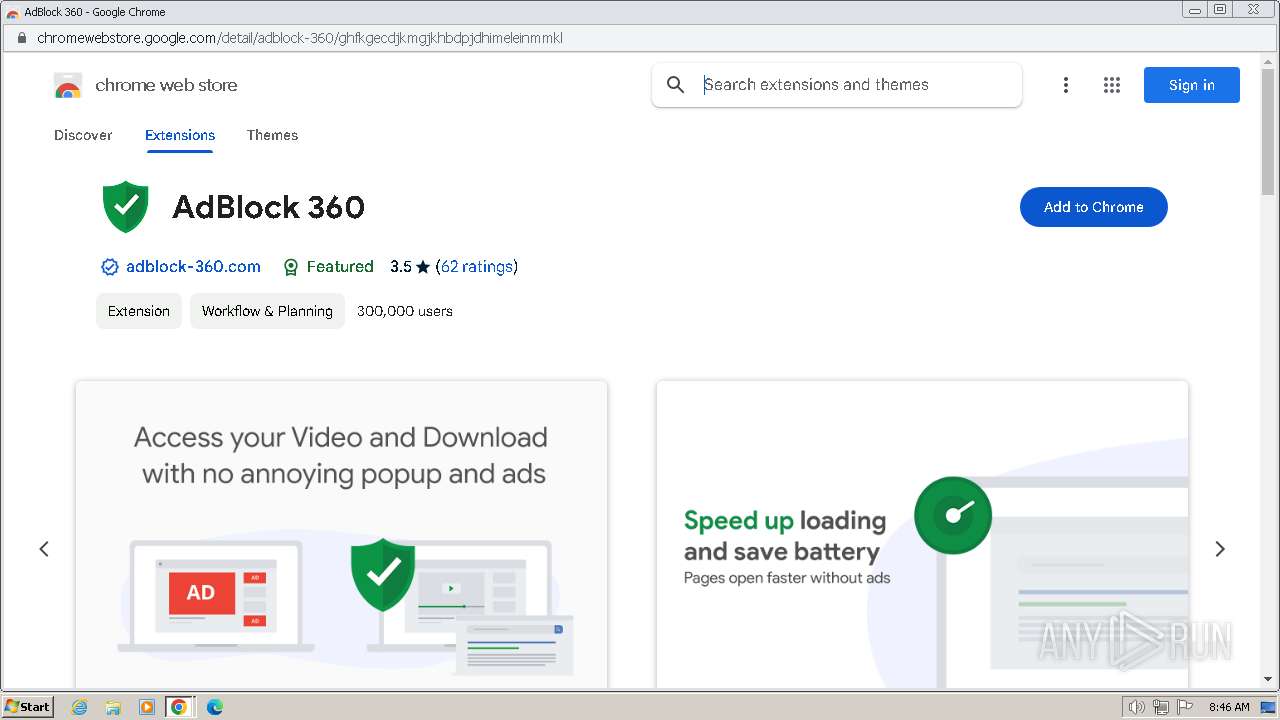Click the Workflow & Planning chip

[267, 311]
